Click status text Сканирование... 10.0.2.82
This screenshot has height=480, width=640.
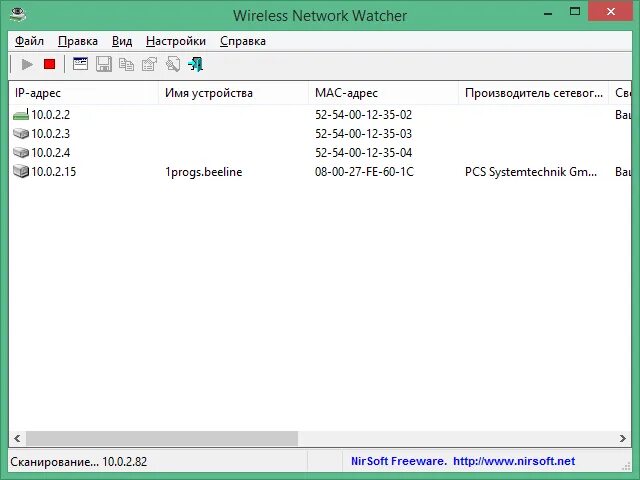tap(78, 462)
